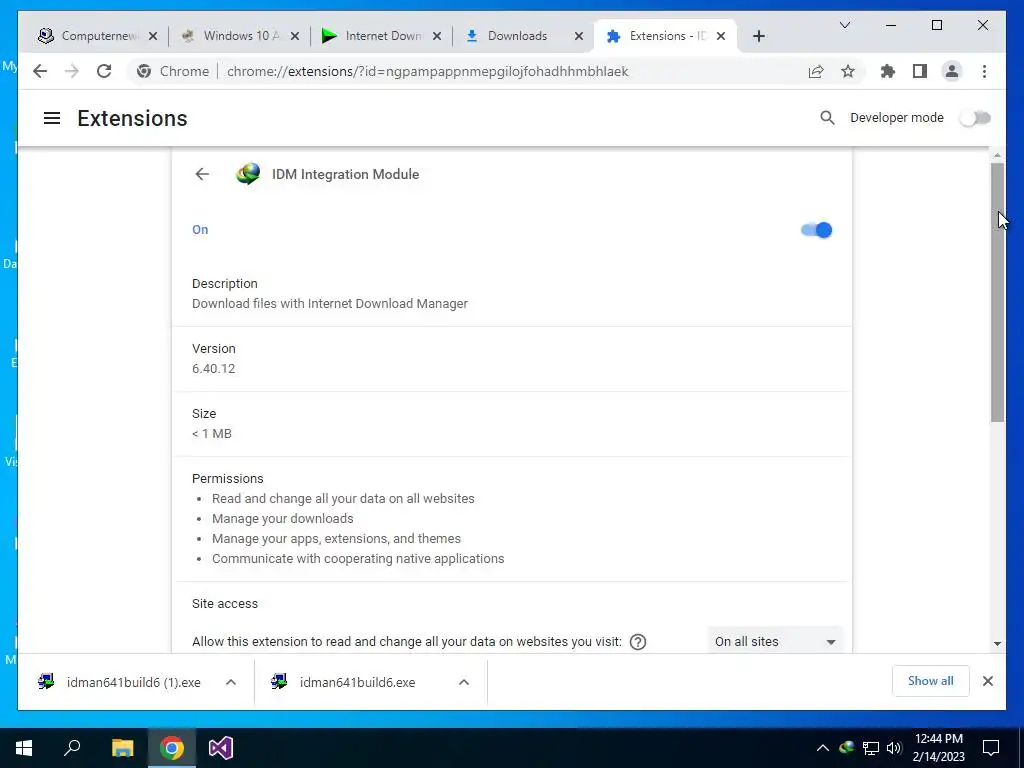Turn off the IDM Integration Module toggle
1024x768 pixels.
click(x=816, y=230)
